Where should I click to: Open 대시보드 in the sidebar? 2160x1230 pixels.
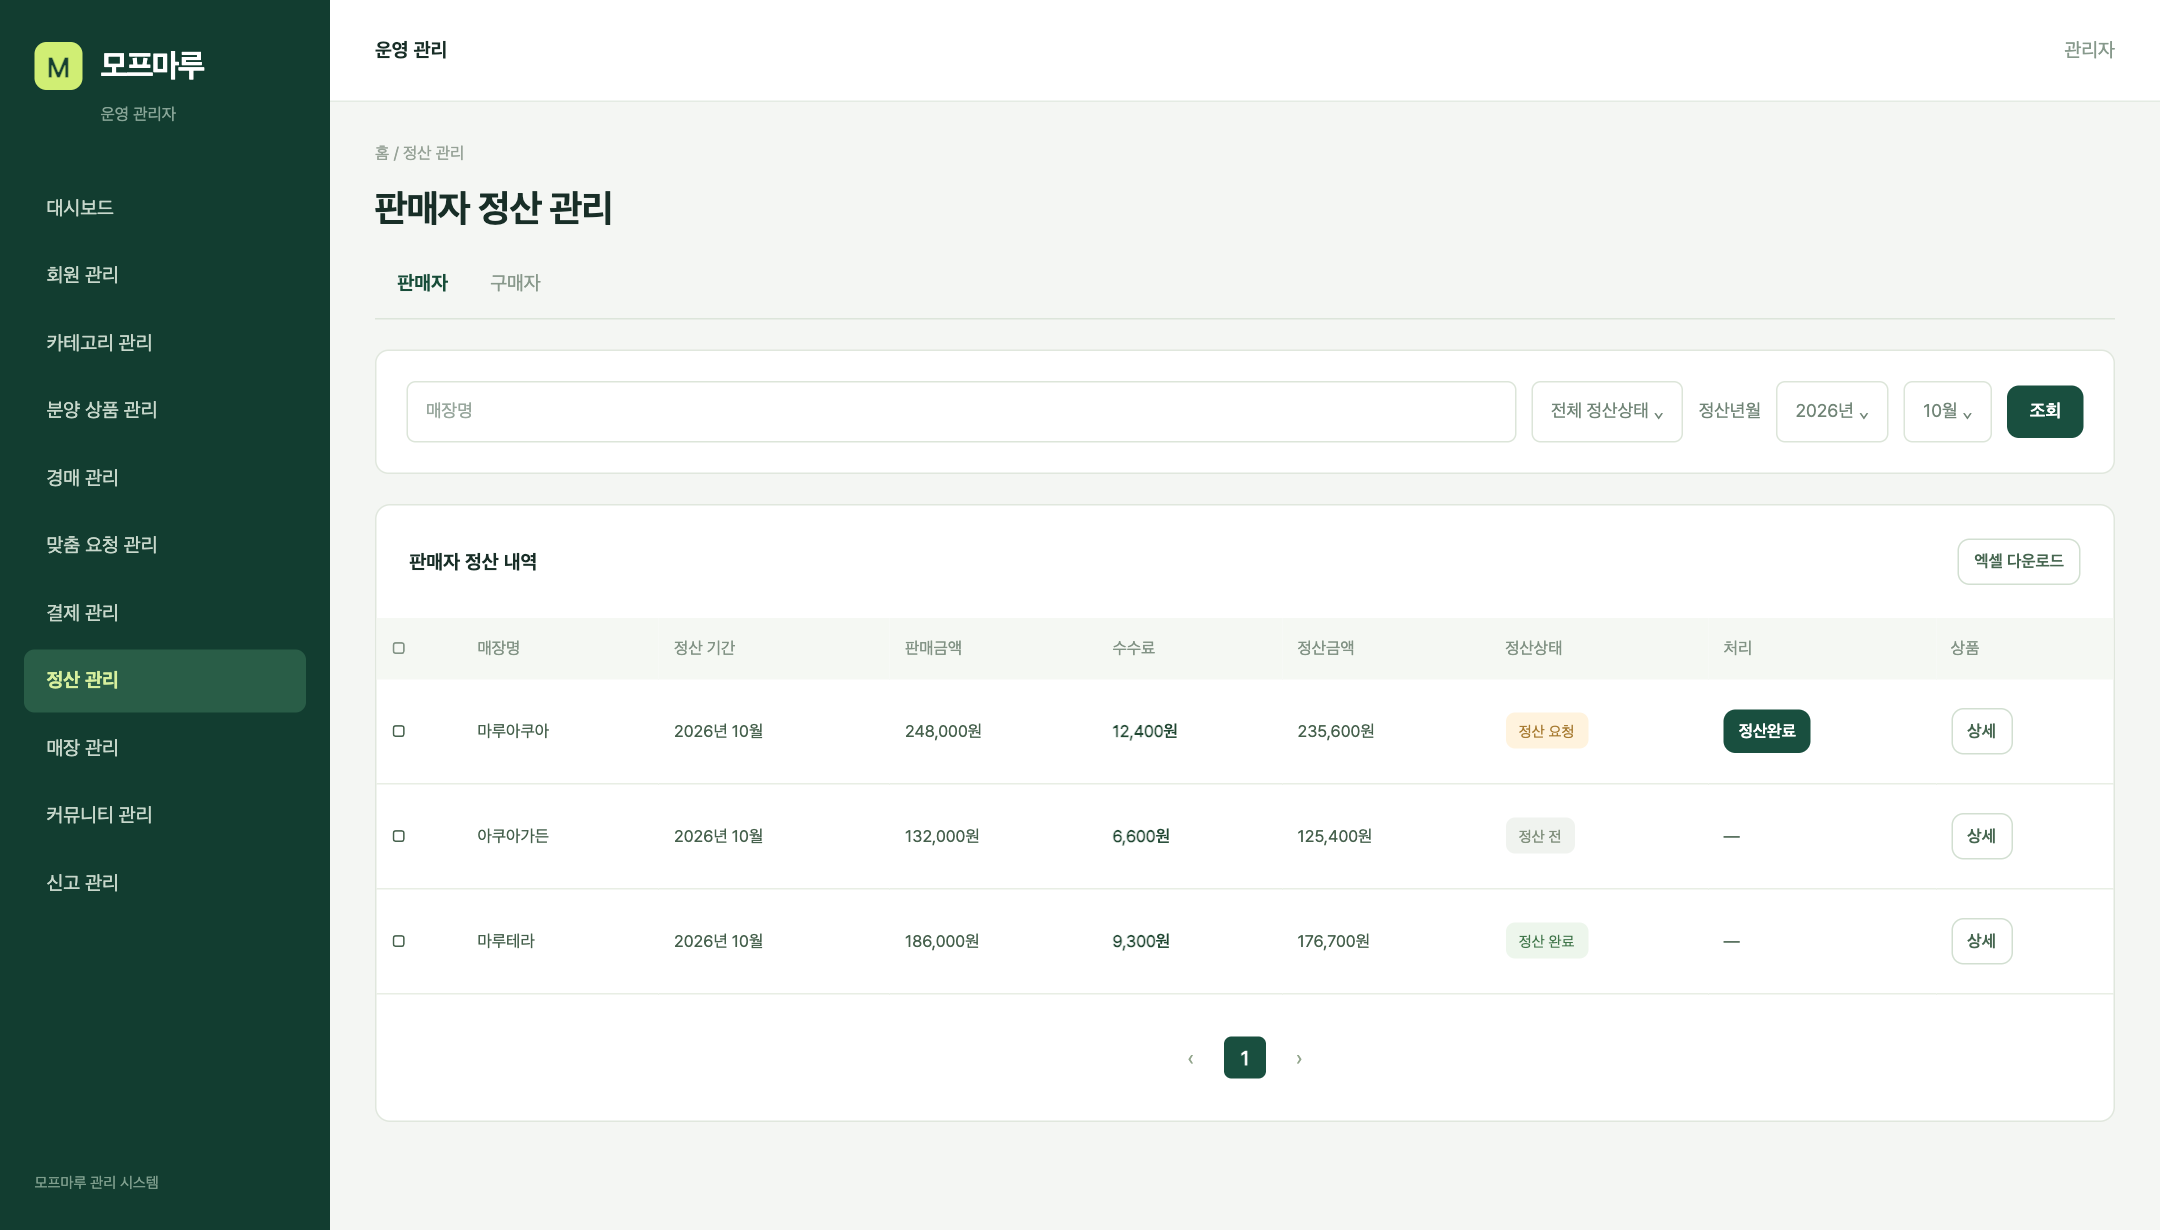tap(165, 208)
